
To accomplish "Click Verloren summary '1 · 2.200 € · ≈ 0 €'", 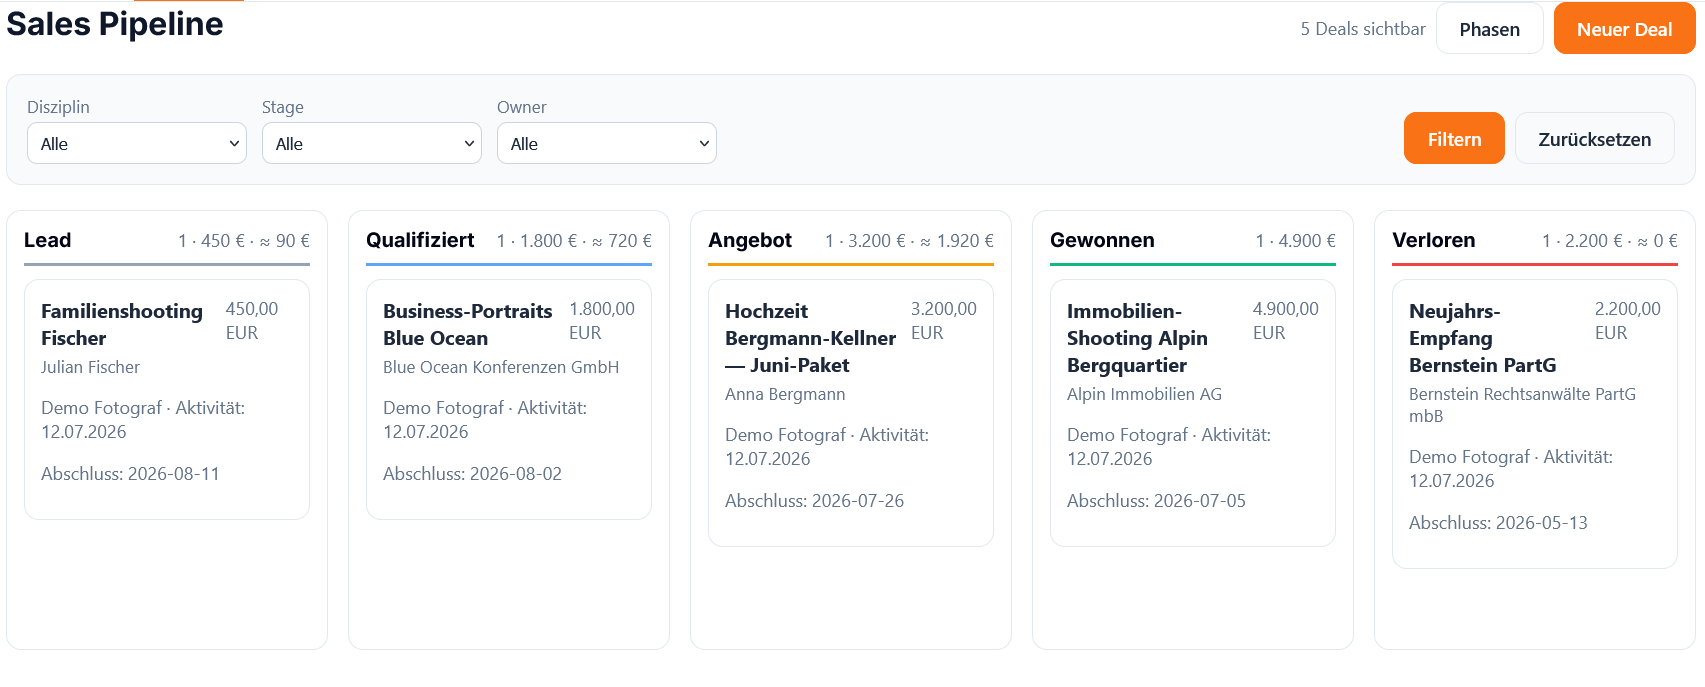I will tap(1610, 241).
